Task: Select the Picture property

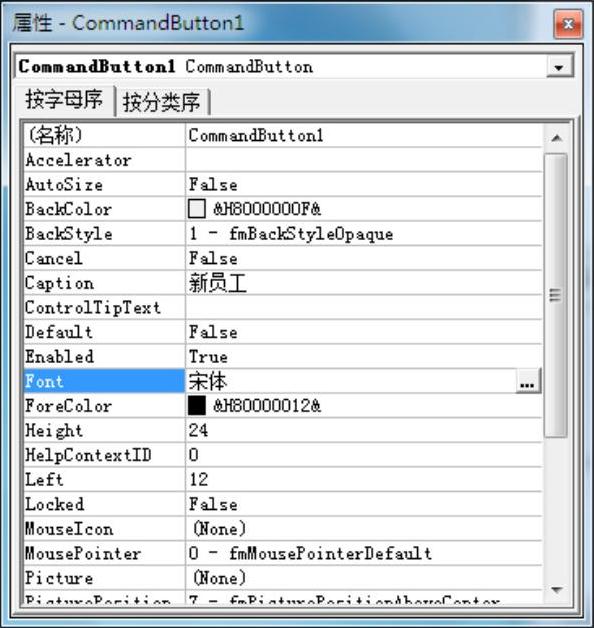Action: click(104, 578)
